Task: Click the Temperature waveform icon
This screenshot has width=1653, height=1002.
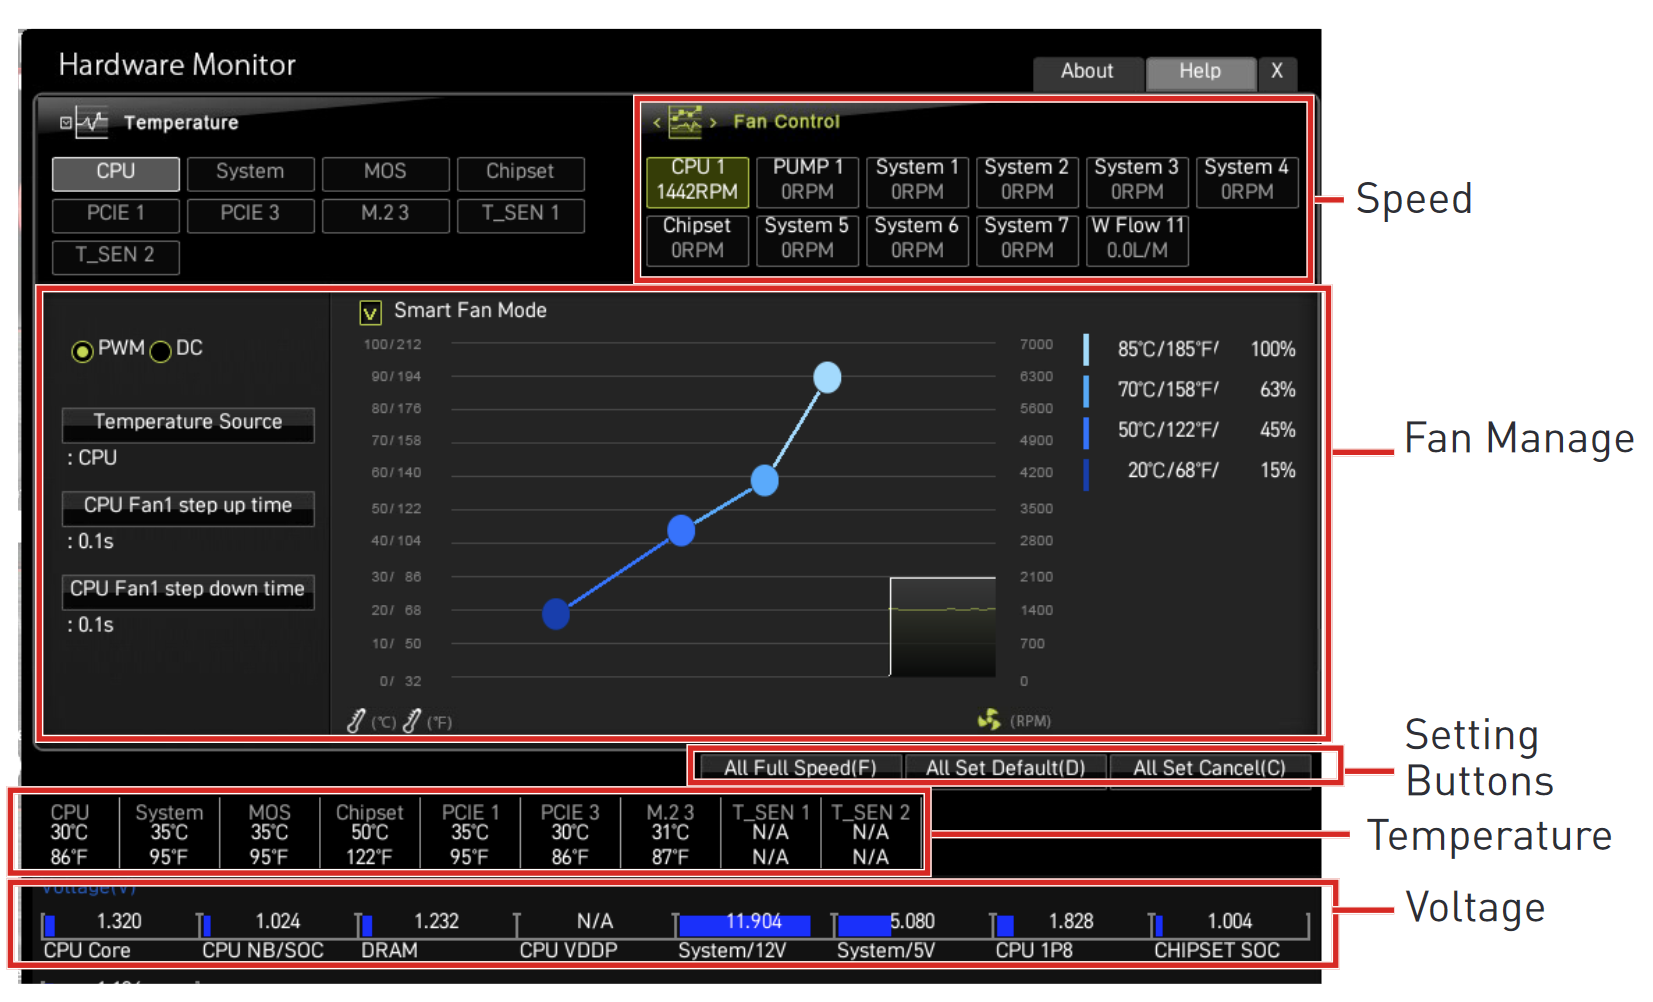Action: coord(92,122)
